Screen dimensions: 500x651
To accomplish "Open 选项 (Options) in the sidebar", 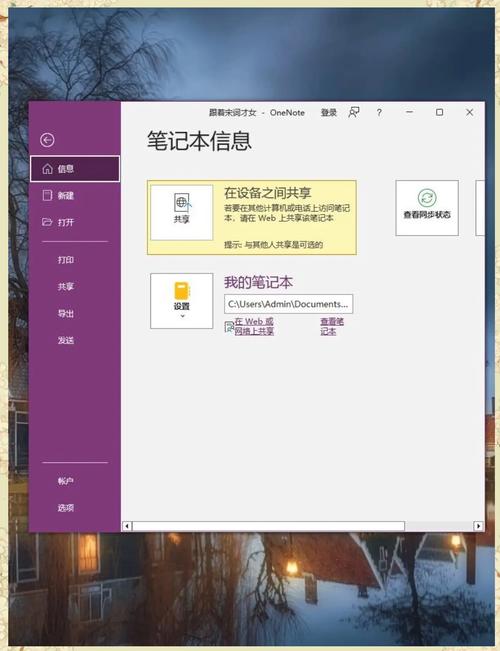I will (x=66, y=508).
